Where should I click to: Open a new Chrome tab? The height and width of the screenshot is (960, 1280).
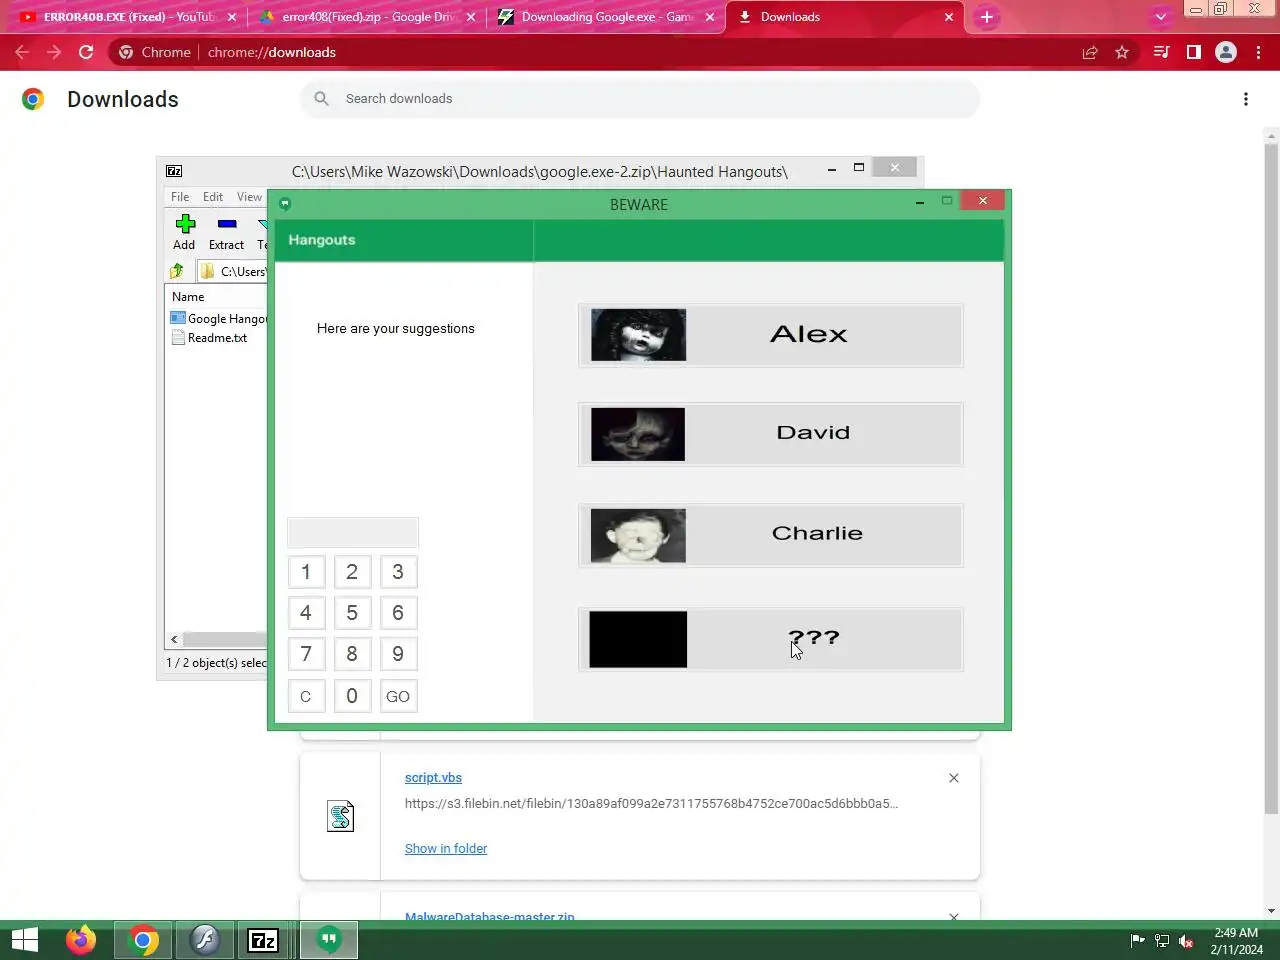[x=987, y=17]
